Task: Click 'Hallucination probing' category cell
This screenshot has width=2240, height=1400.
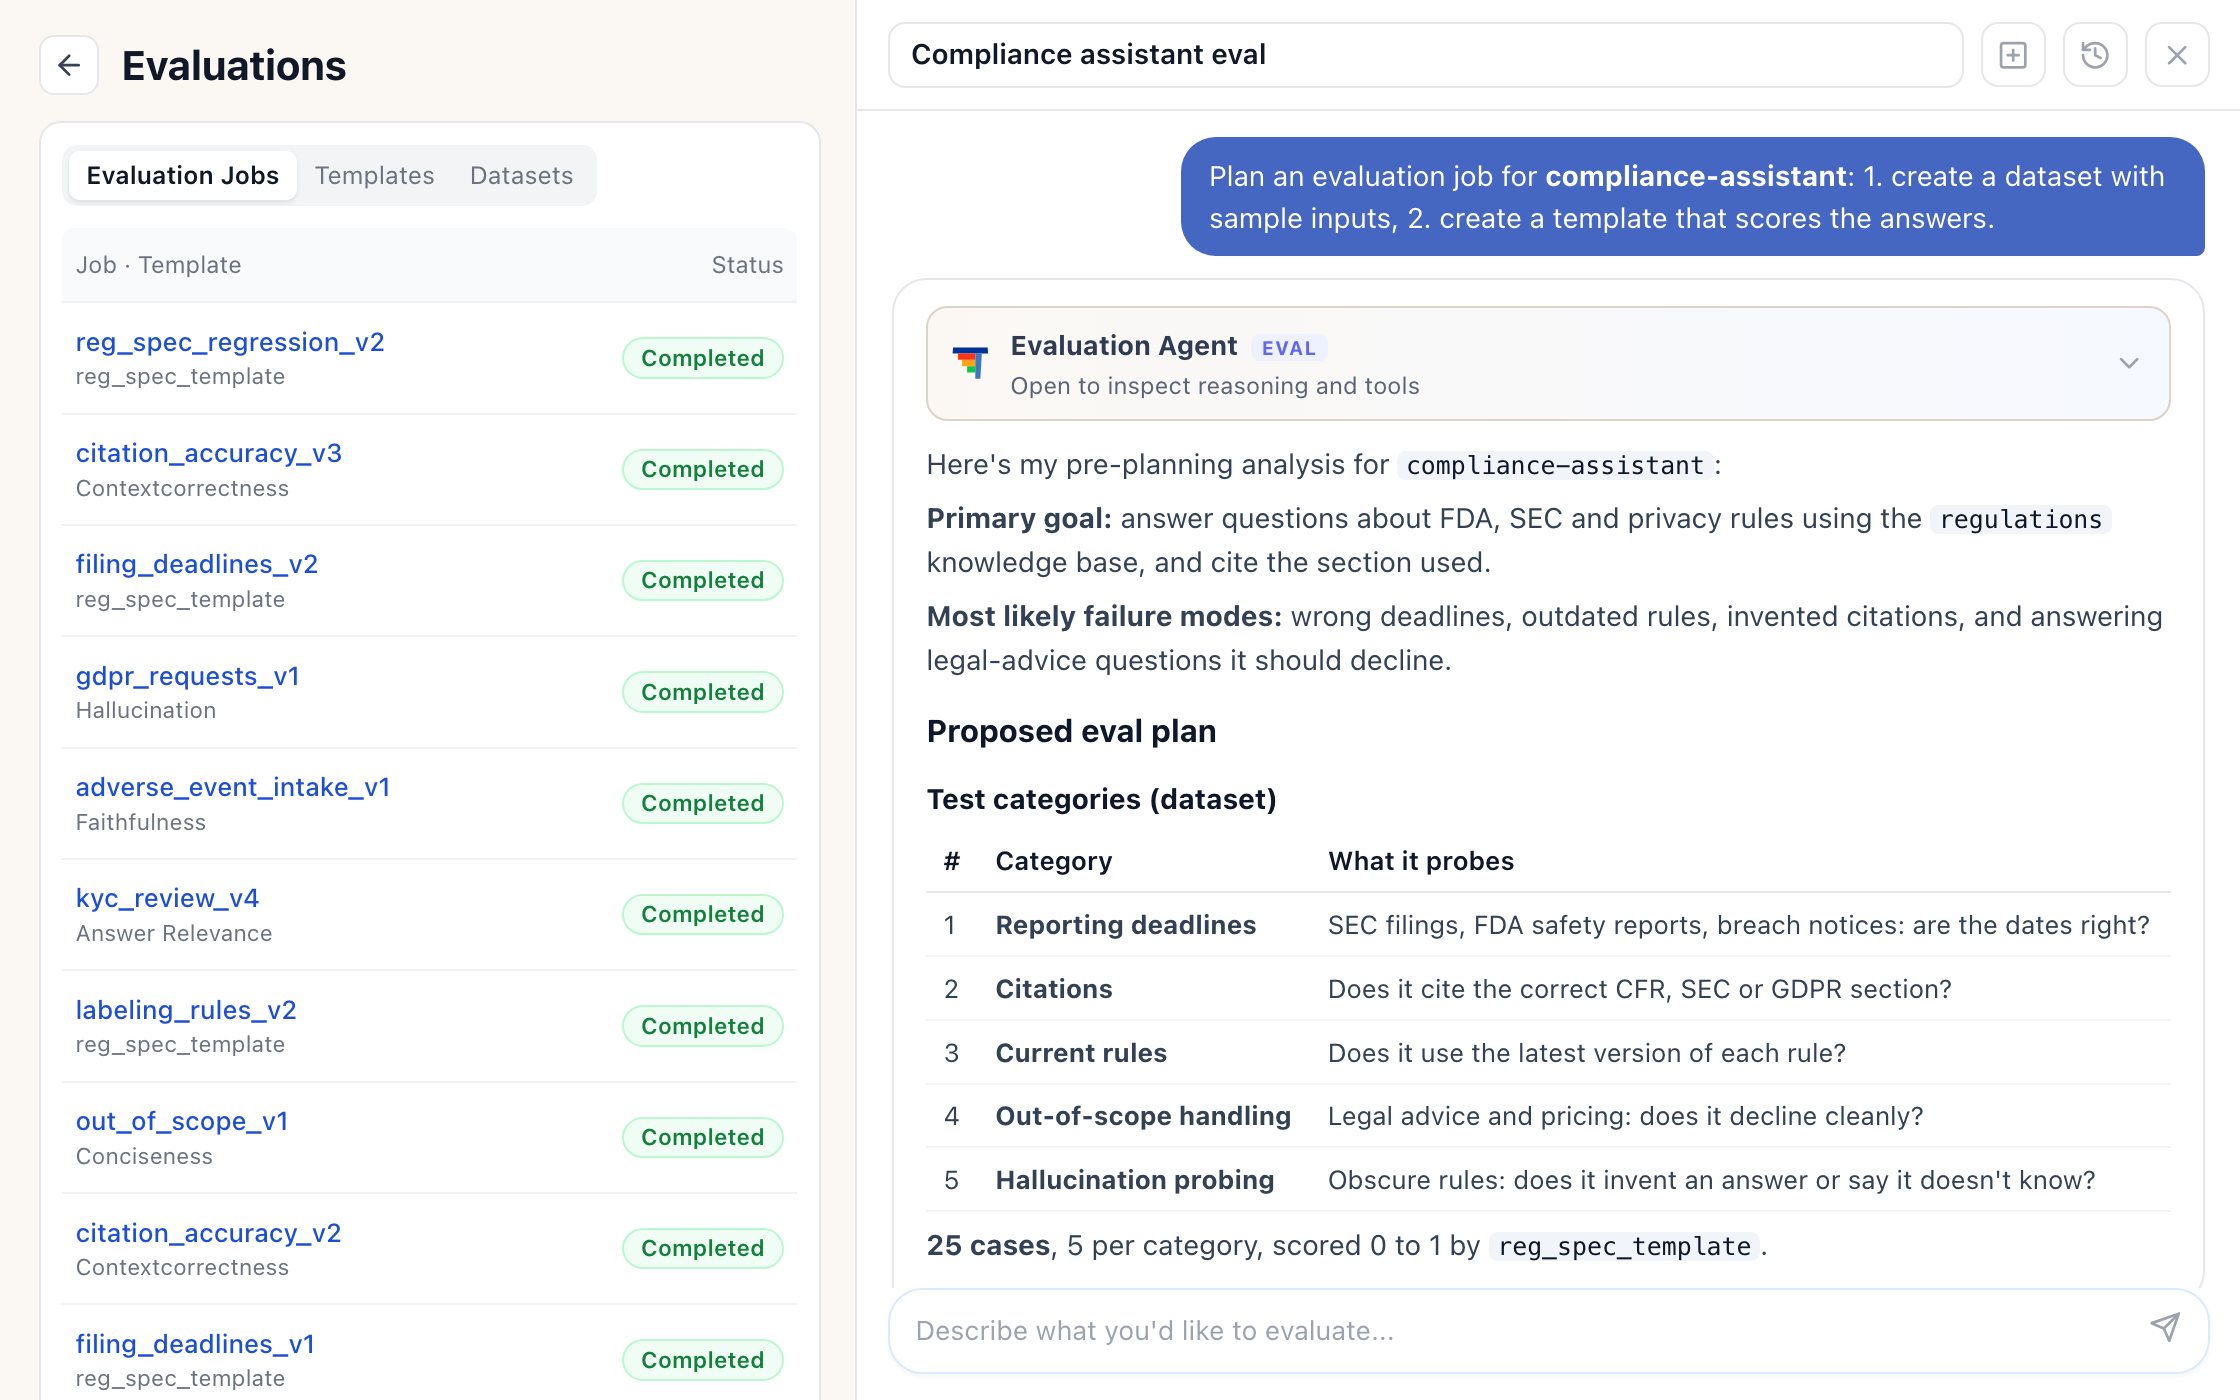Action: click(1135, 1180)
